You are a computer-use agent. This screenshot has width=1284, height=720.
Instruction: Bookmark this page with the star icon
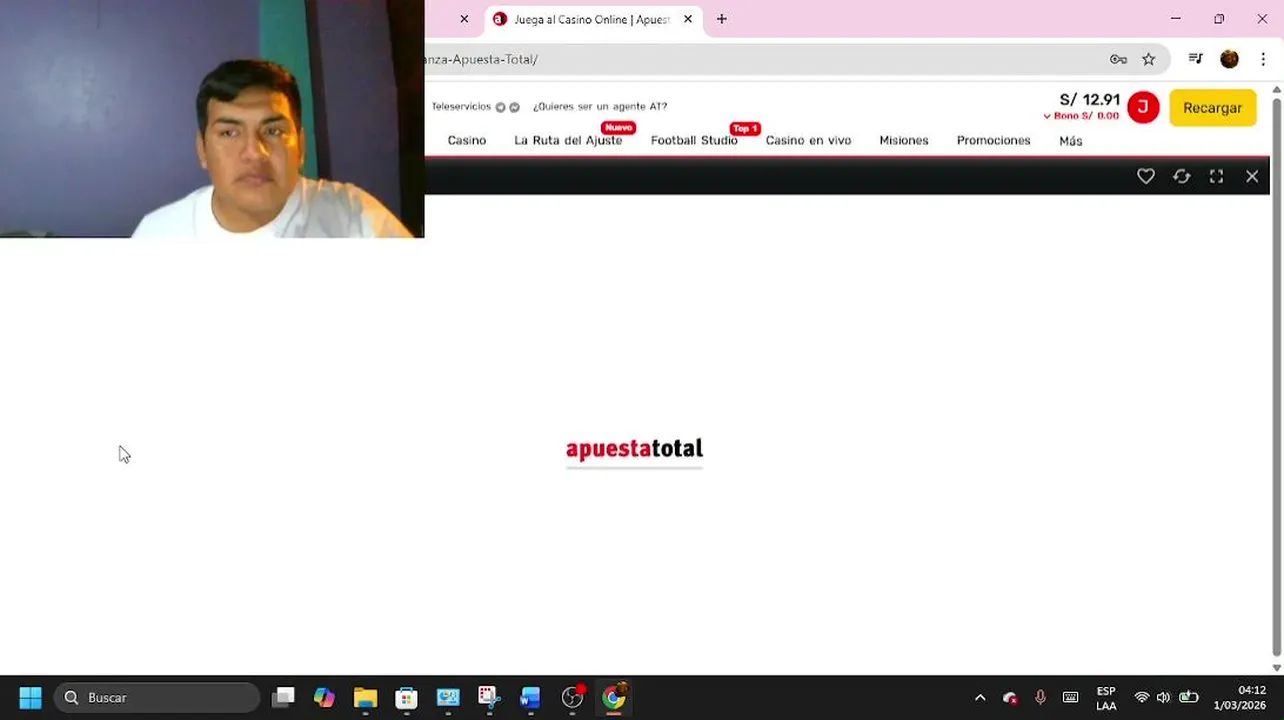coord(1148,59)
